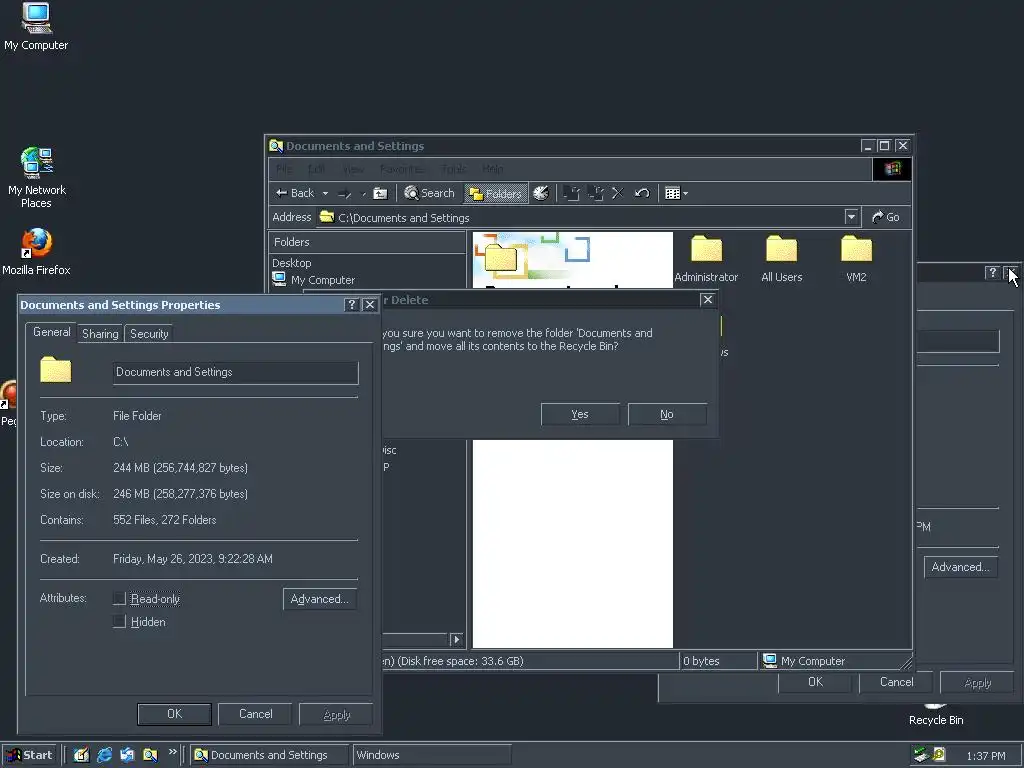Click the Windows logo throbber in Explorer
The height and width of the screenshot is (768, 1024).
pyautogui.click(x=892, y=169)
